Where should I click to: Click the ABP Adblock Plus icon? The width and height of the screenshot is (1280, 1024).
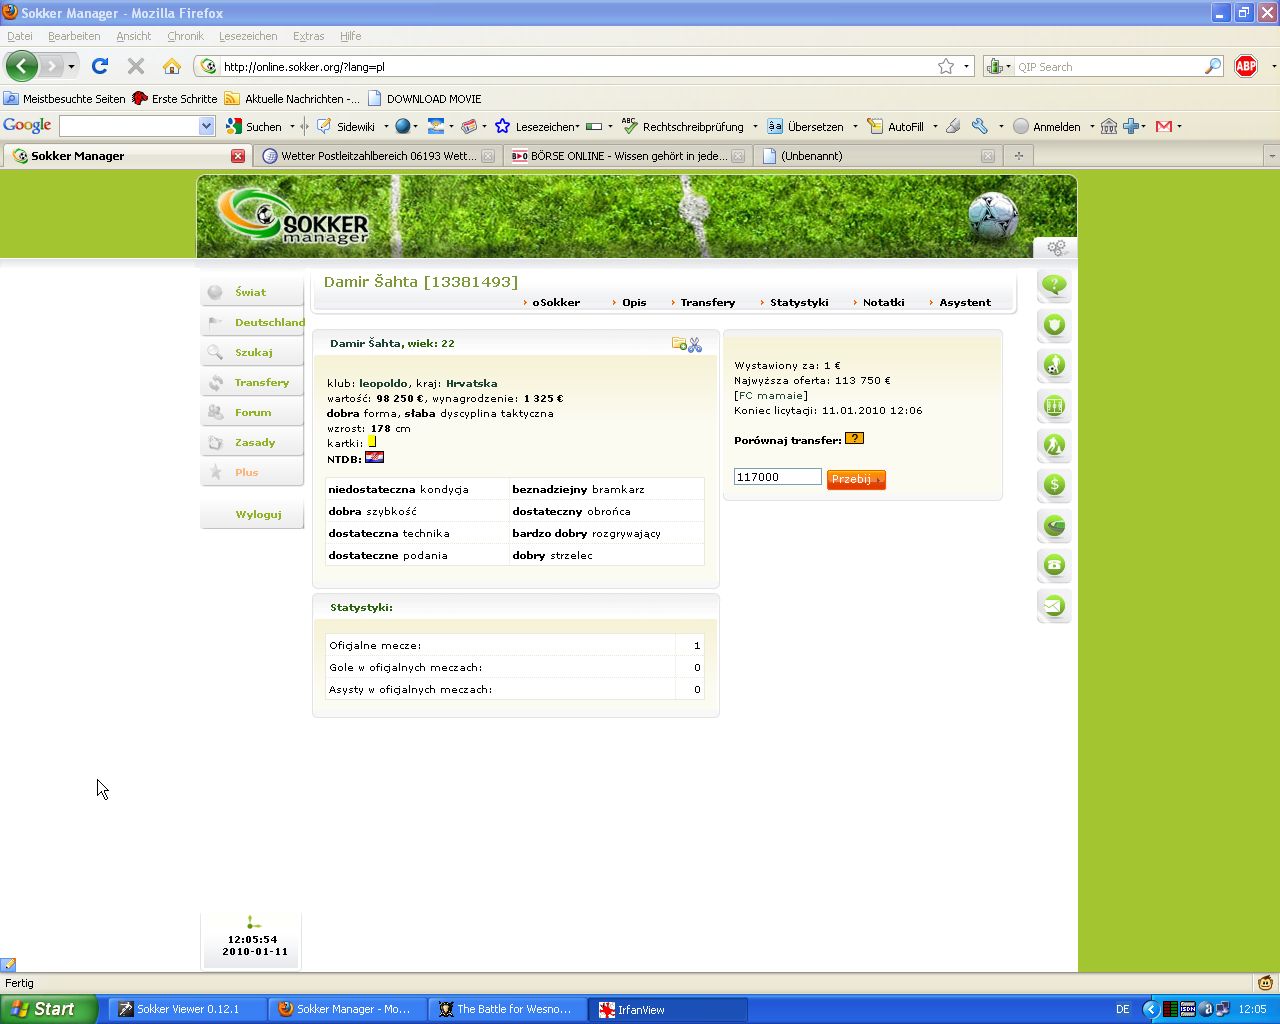click(x=1245, y=67)
